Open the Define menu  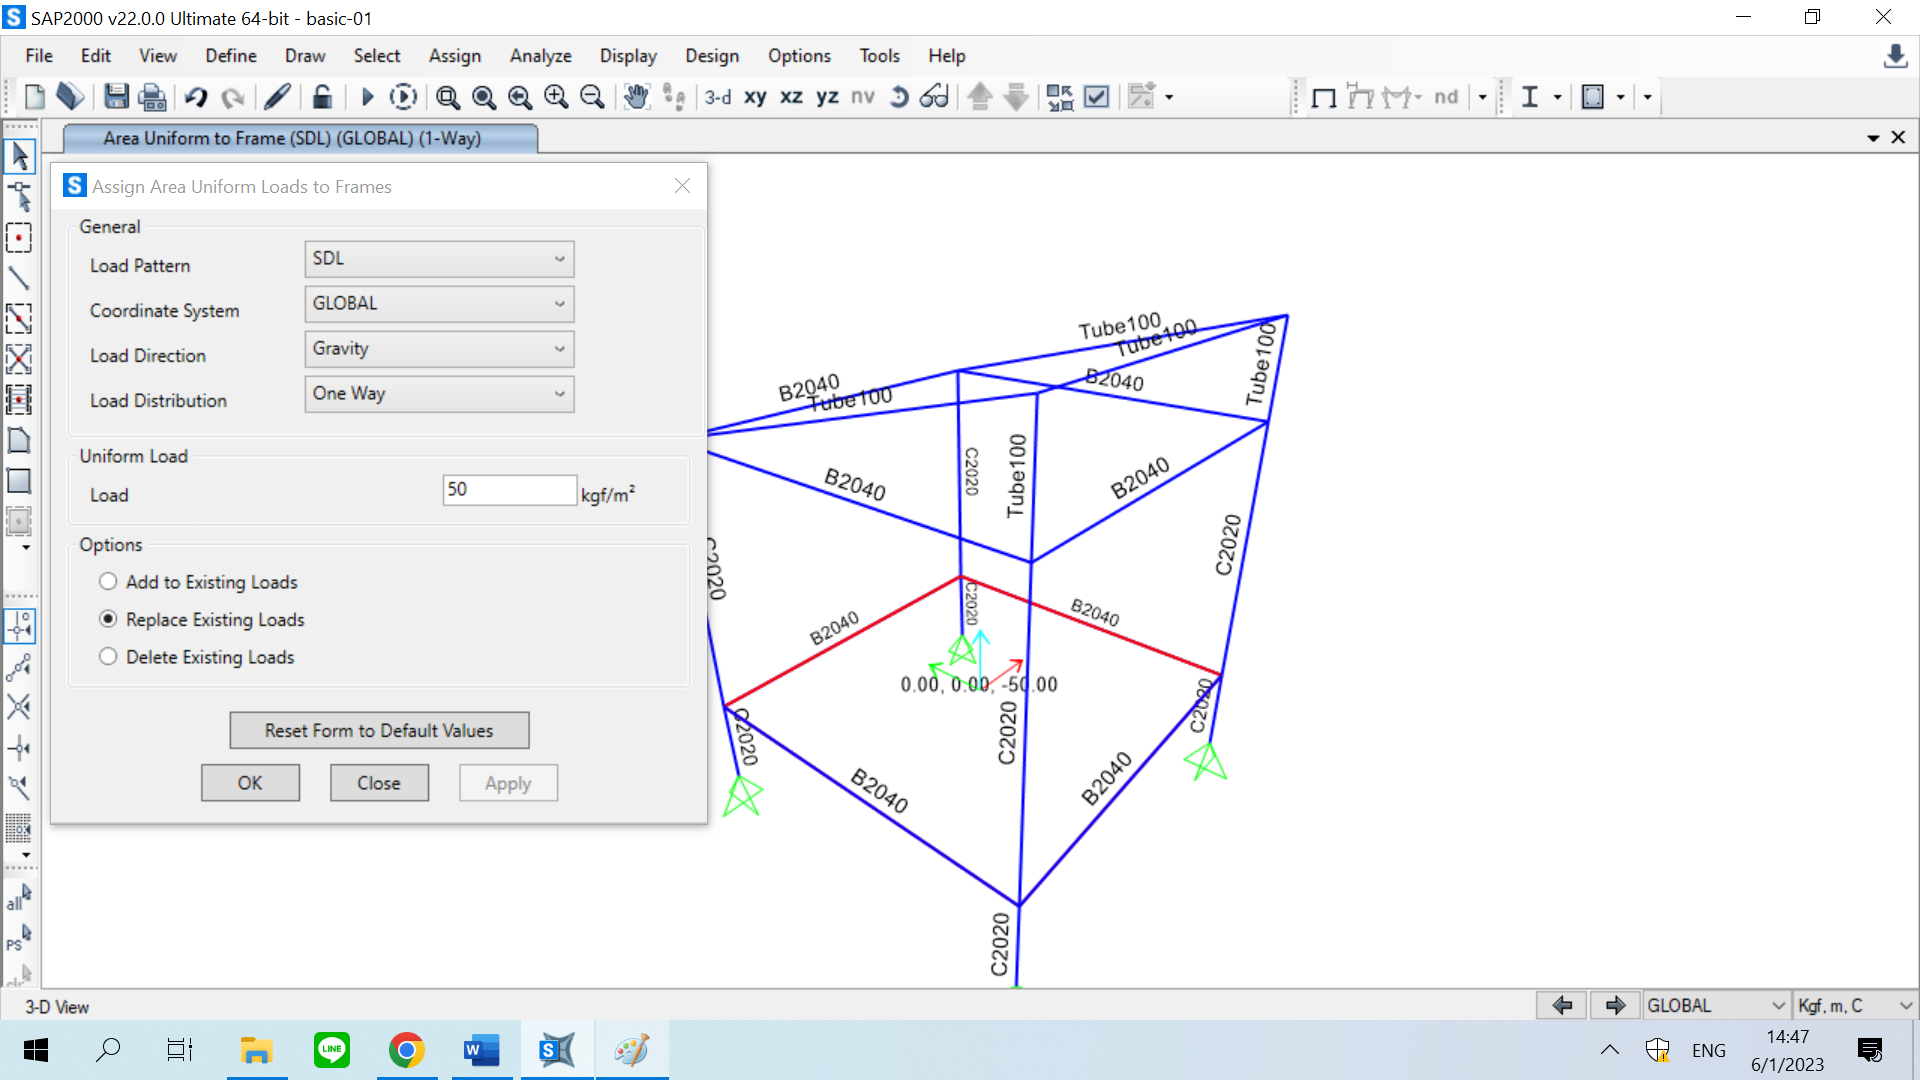(230, 56)
